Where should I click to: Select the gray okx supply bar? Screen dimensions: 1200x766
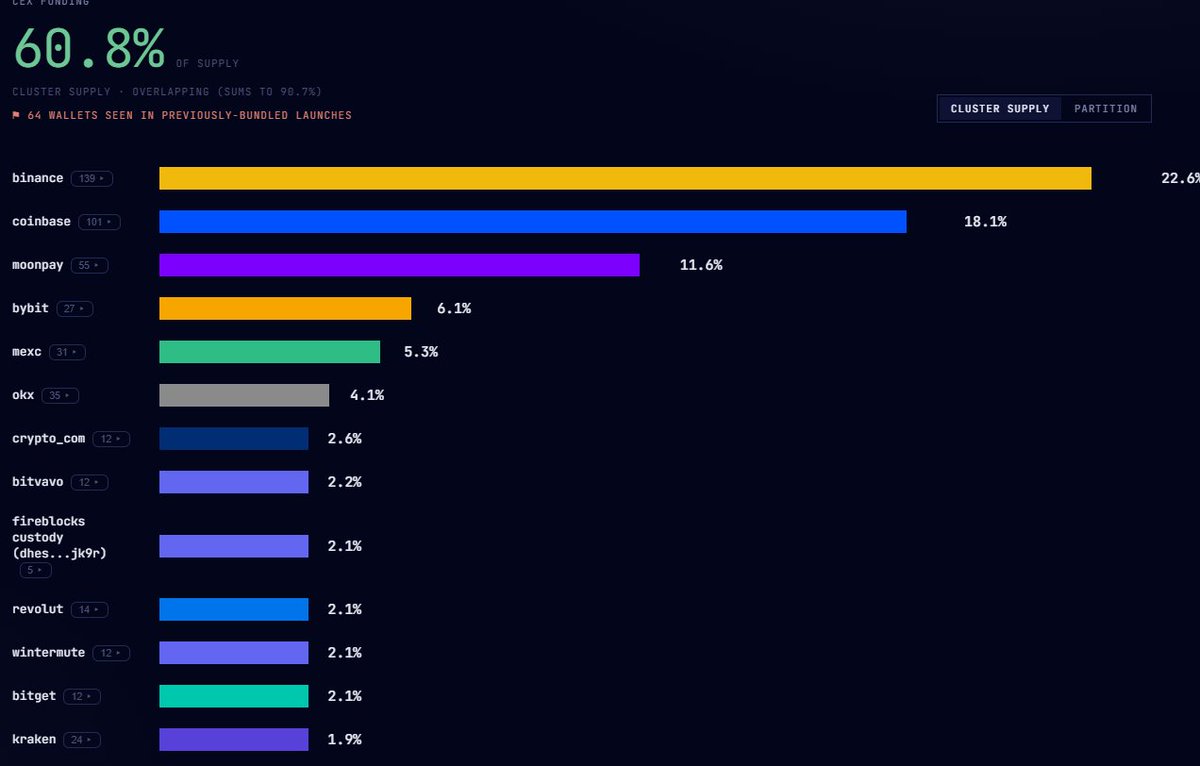click(x=244, y=395)
